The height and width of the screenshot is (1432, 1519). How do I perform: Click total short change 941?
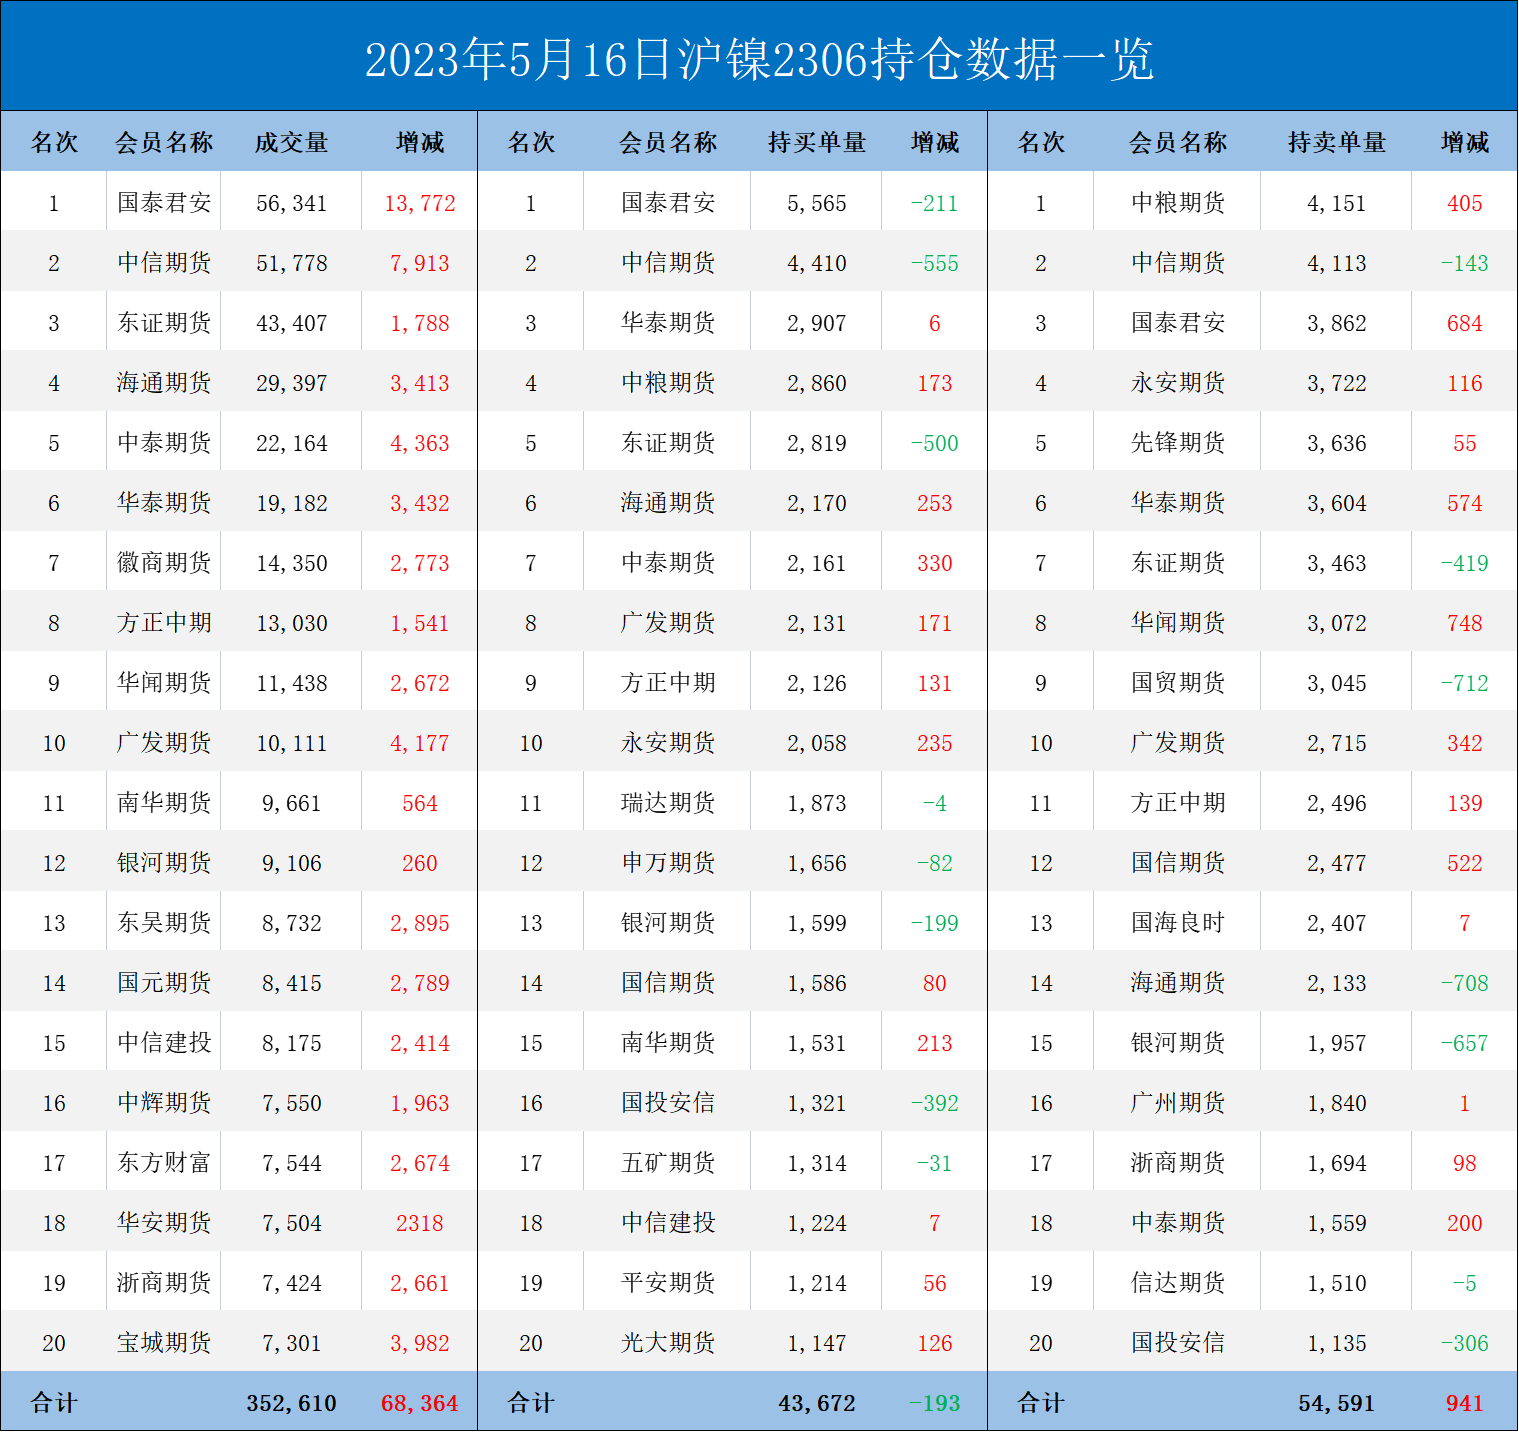click(1465, 1403)
